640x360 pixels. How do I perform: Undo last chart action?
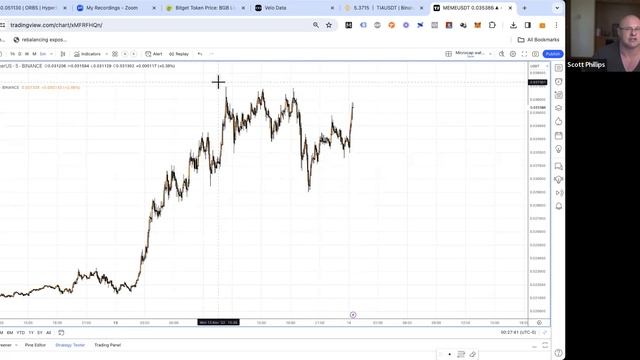click(x=200, y=54)
